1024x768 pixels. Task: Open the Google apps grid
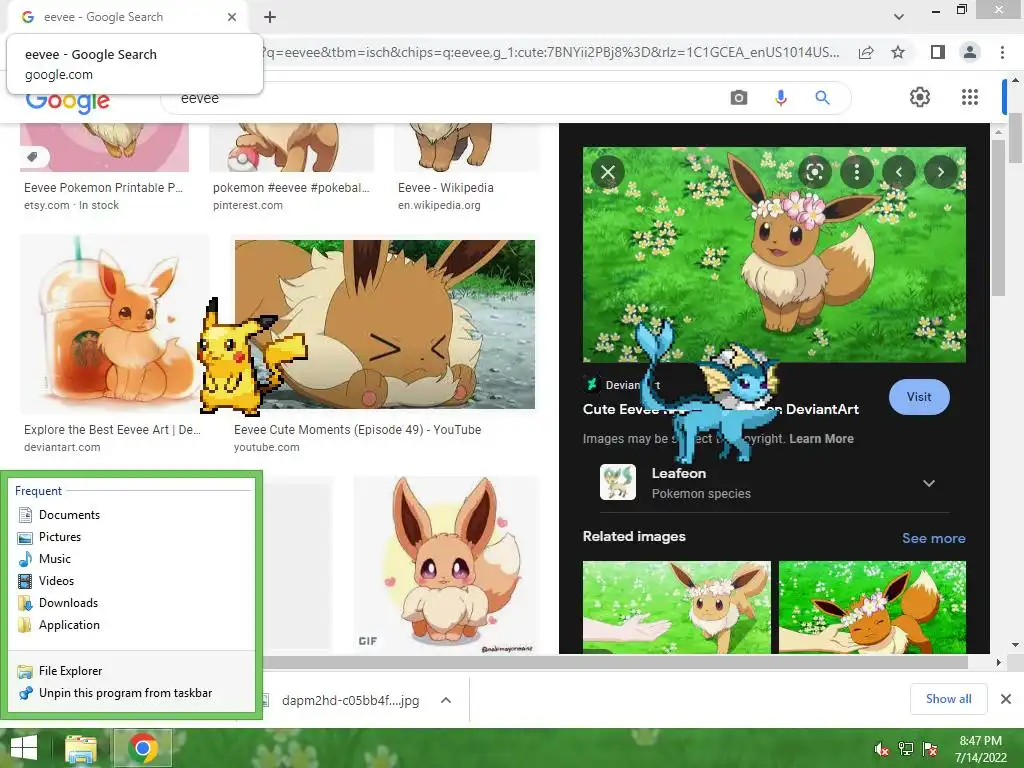[x=970, y=97]
